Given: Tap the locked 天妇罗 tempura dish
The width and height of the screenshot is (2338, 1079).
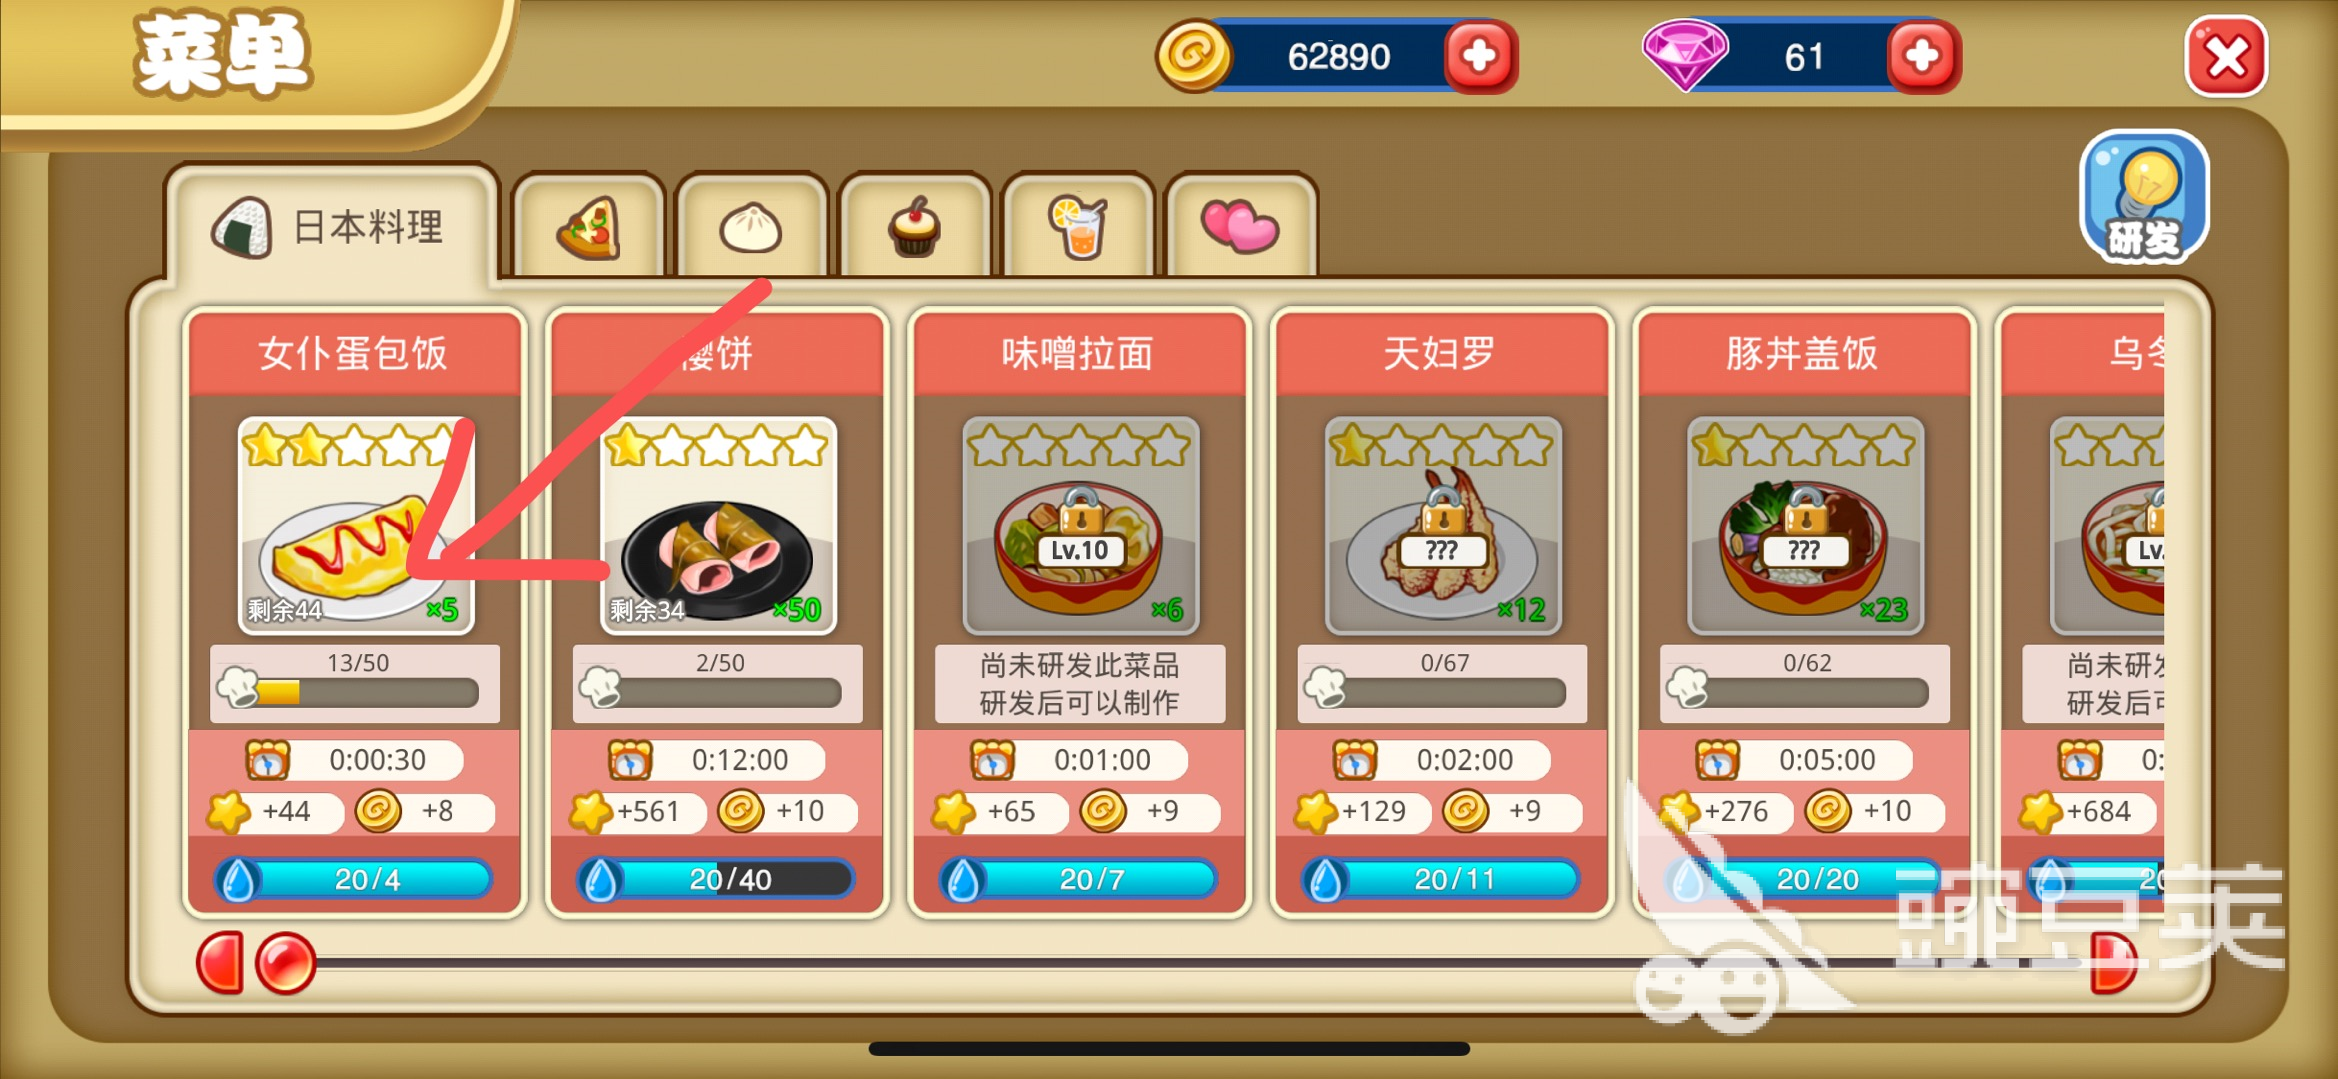Looking at the screenshot, I should pyautogui.click(x=1443, y=525).
